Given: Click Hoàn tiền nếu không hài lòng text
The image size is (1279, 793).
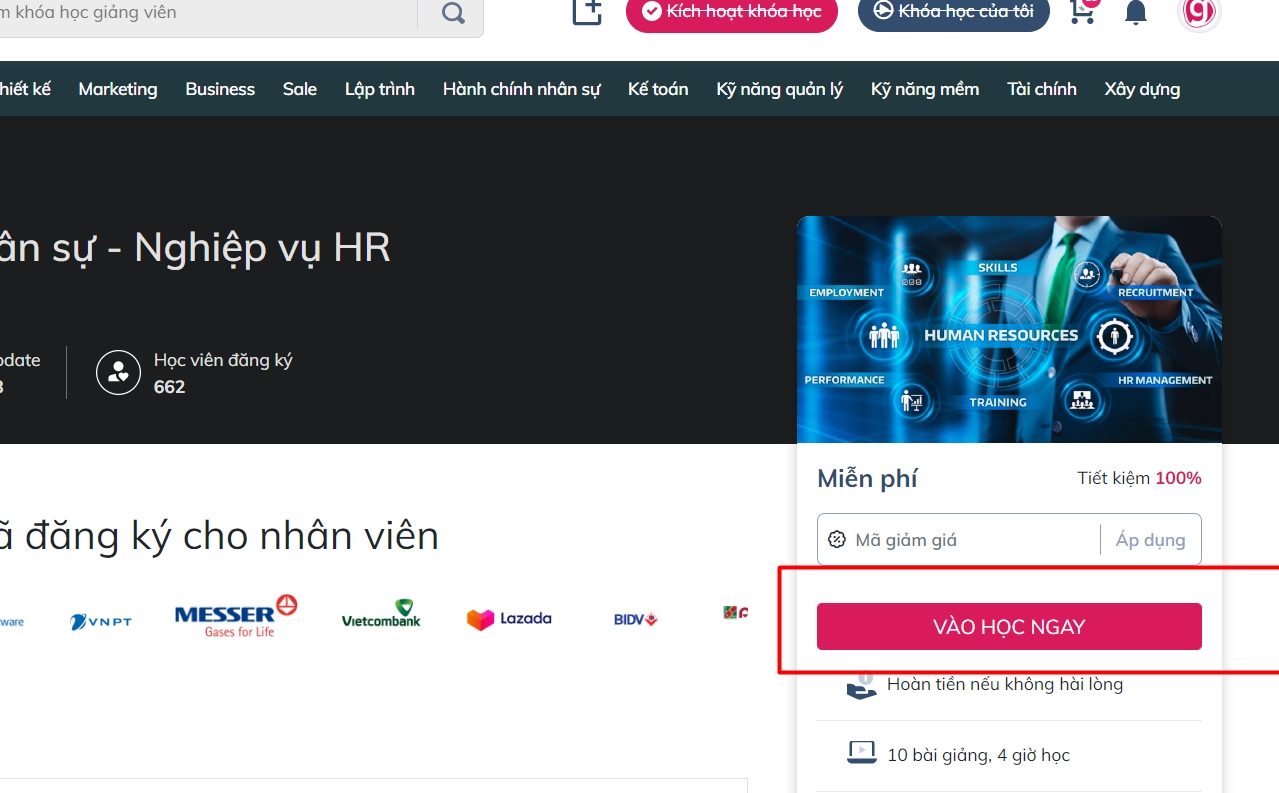Looking at the screenshot, I should pyautogui.click(x=1005, y=685).
